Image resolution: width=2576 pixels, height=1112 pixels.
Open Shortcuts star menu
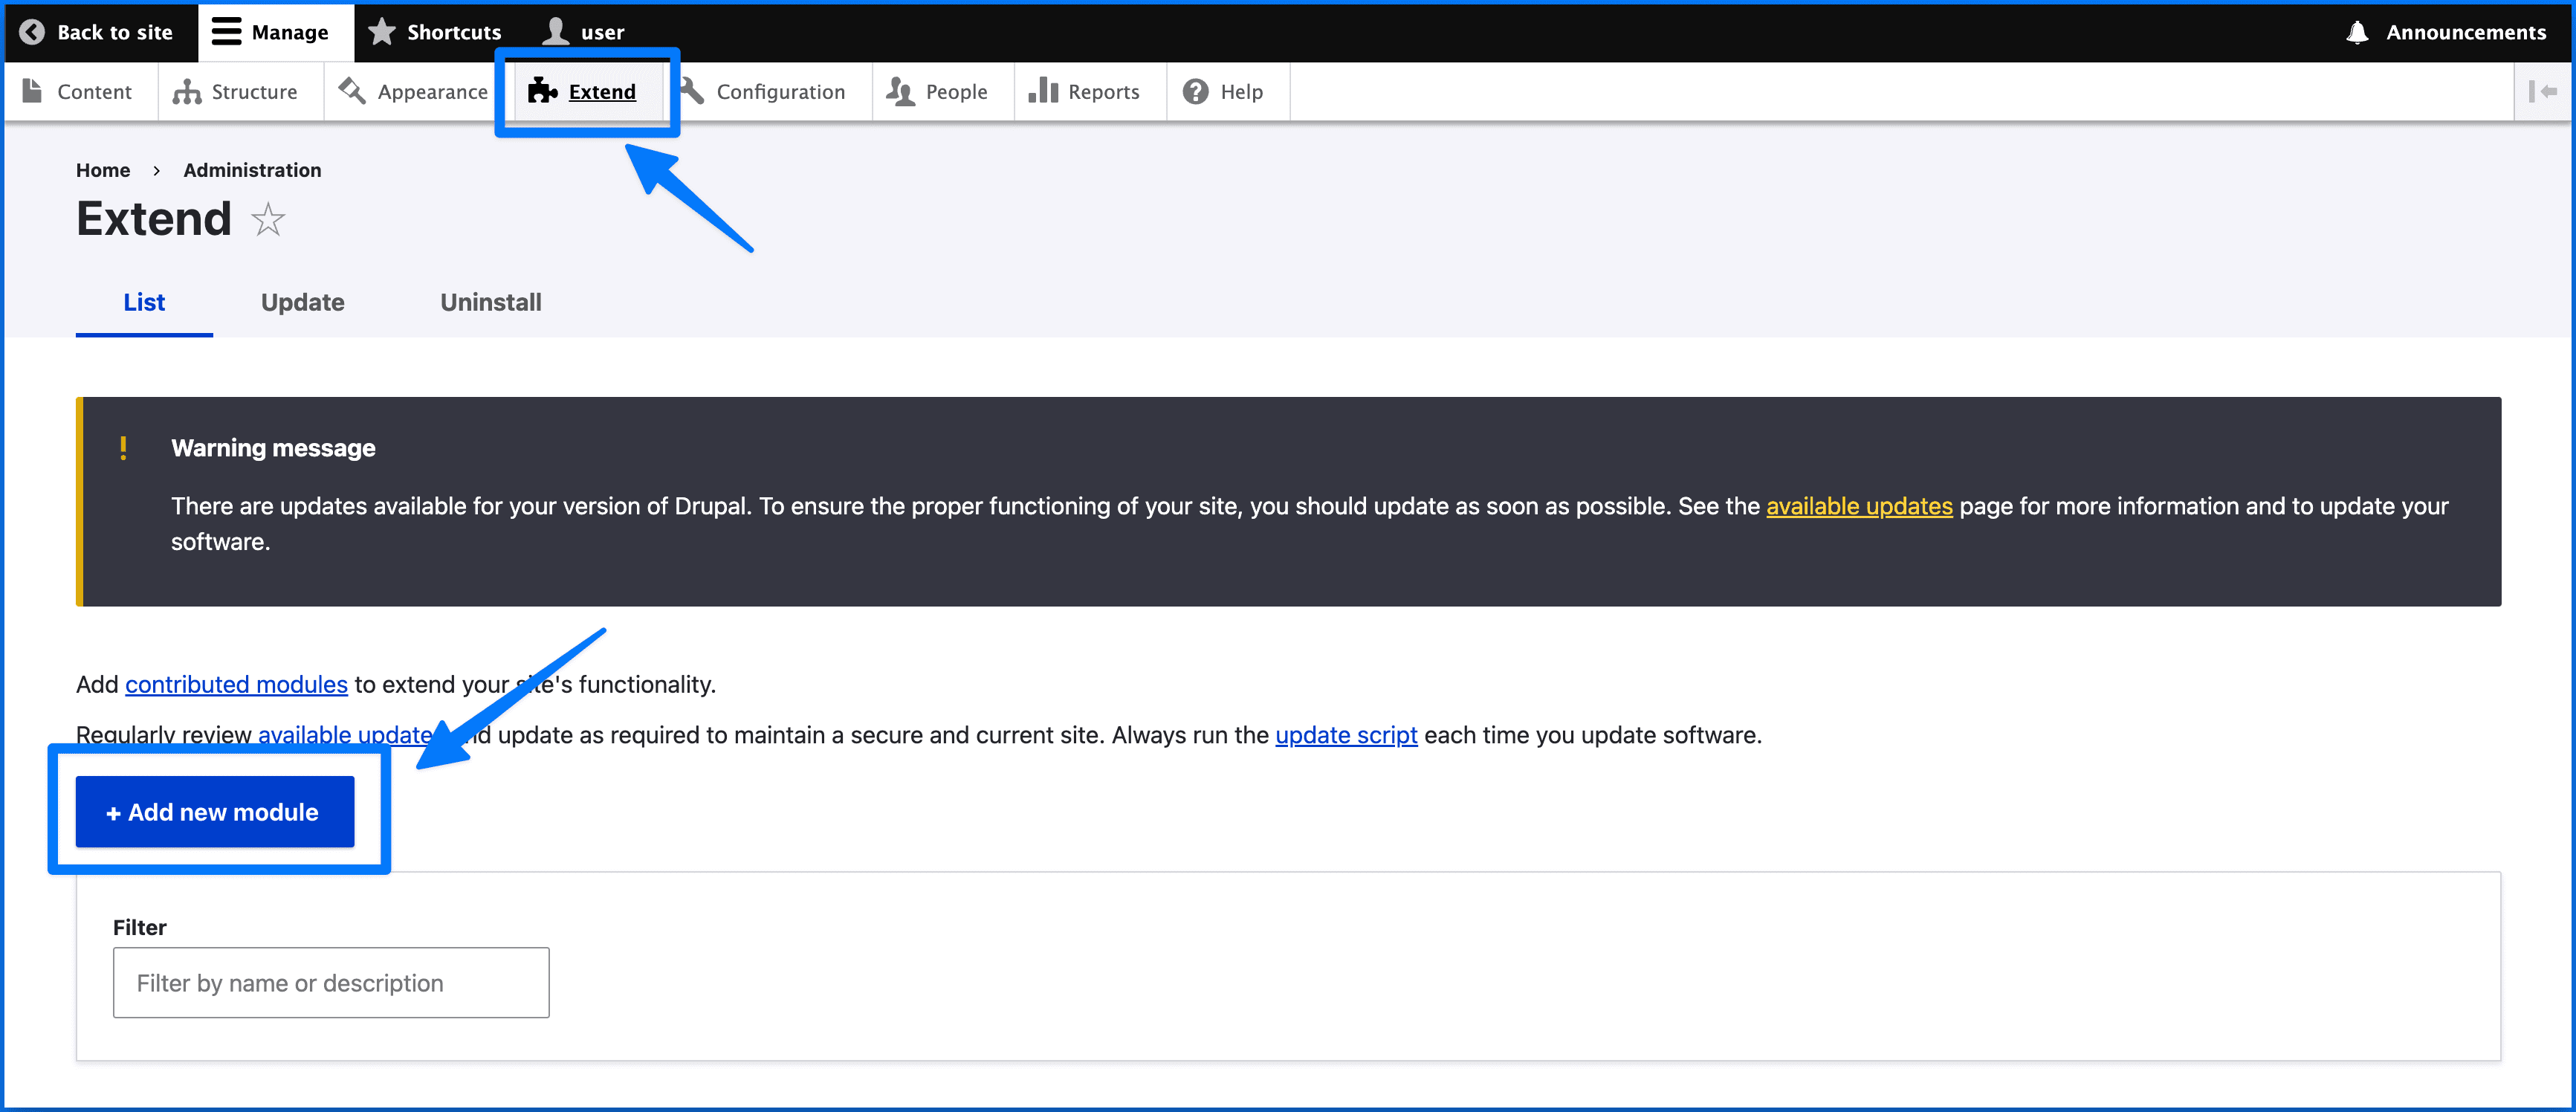(382, 32)
